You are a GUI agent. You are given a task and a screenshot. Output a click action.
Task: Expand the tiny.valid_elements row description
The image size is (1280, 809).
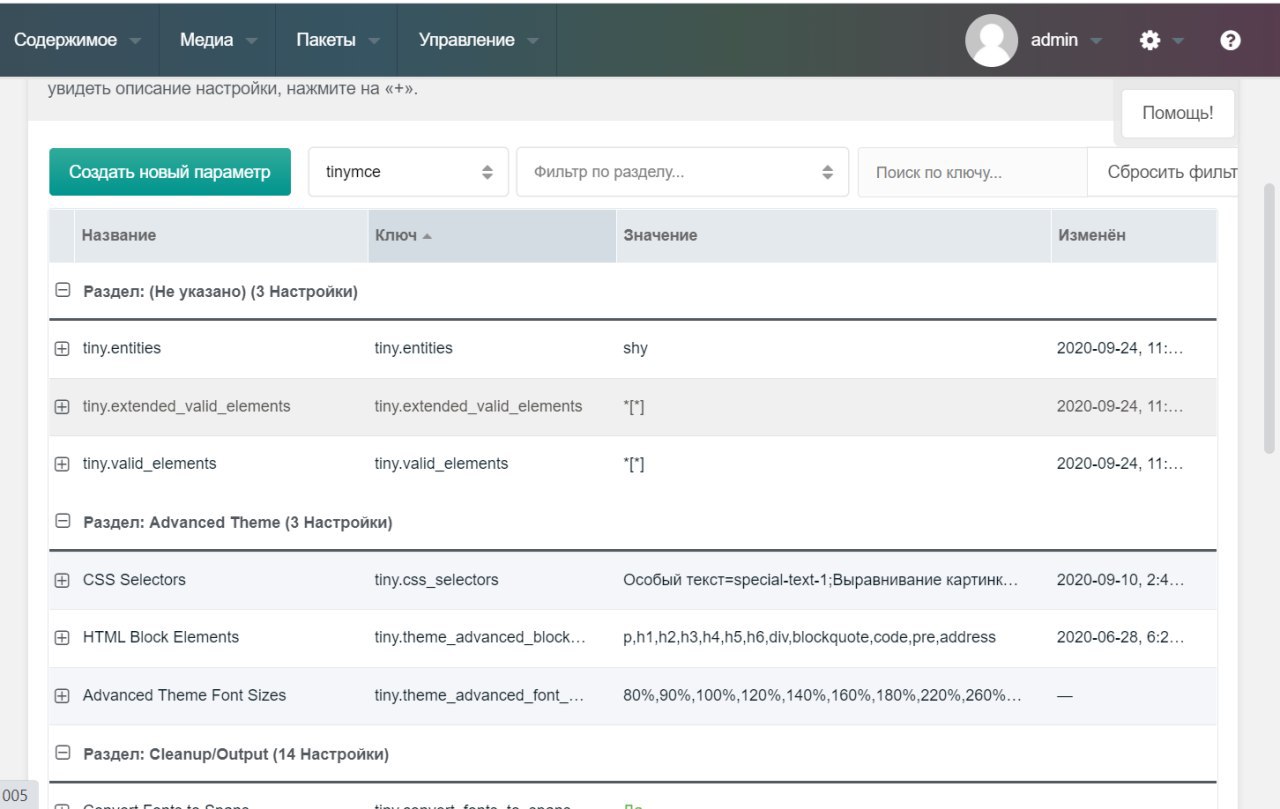[62, 464]
